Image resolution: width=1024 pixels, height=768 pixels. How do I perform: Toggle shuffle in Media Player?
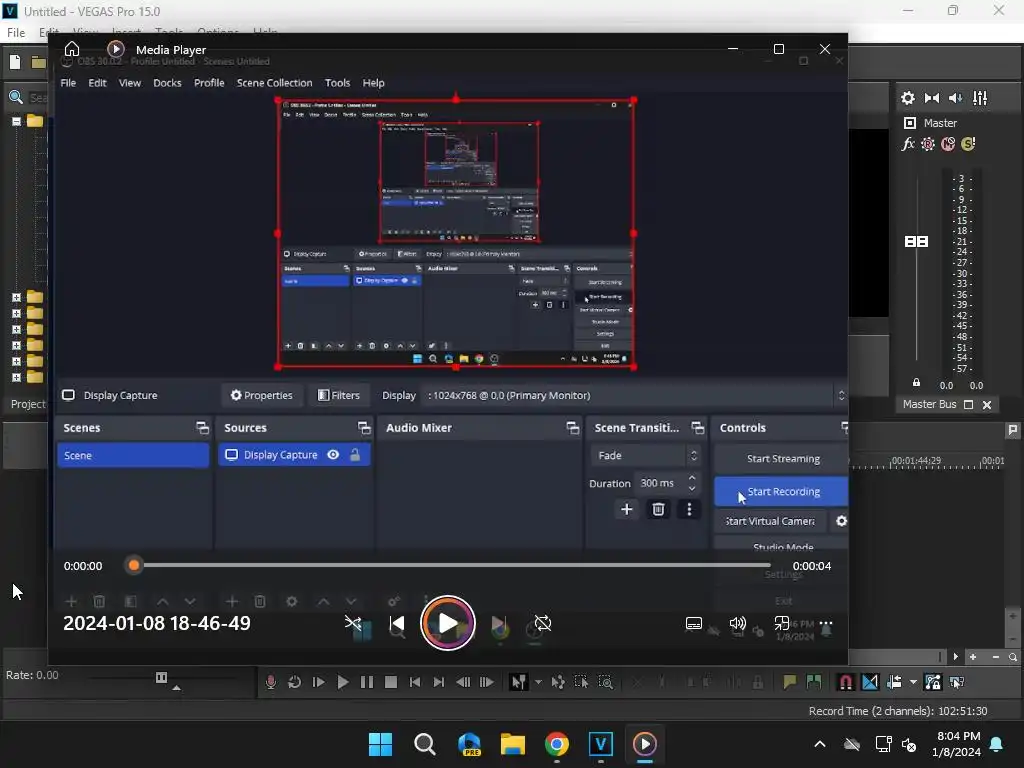click(x=353, y=624)
